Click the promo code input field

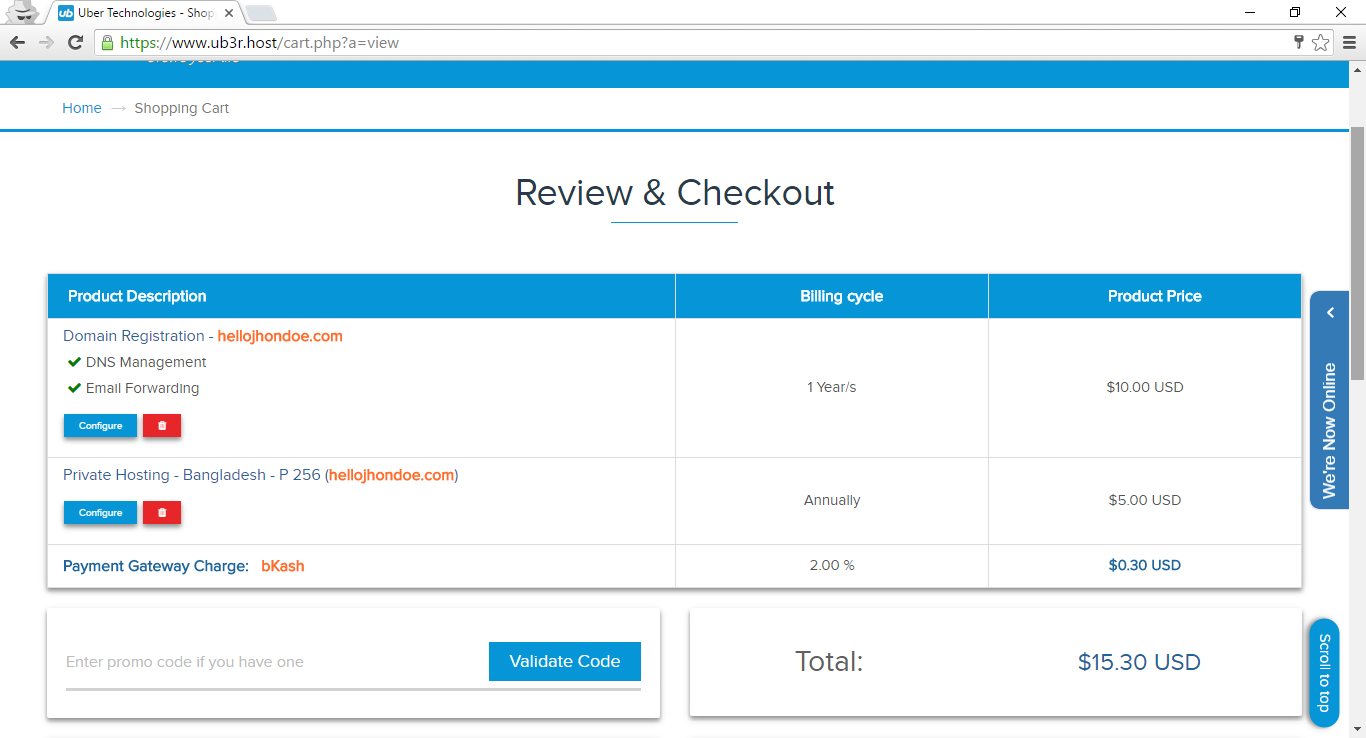pyautogui.click(x=270, y=662)
